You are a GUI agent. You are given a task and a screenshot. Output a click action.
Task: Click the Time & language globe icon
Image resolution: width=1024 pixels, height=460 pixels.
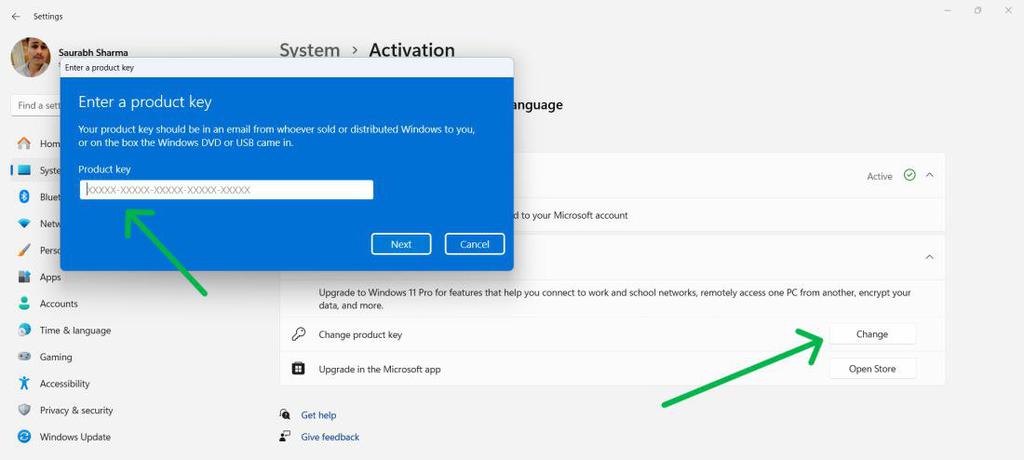tap(24, 330)
